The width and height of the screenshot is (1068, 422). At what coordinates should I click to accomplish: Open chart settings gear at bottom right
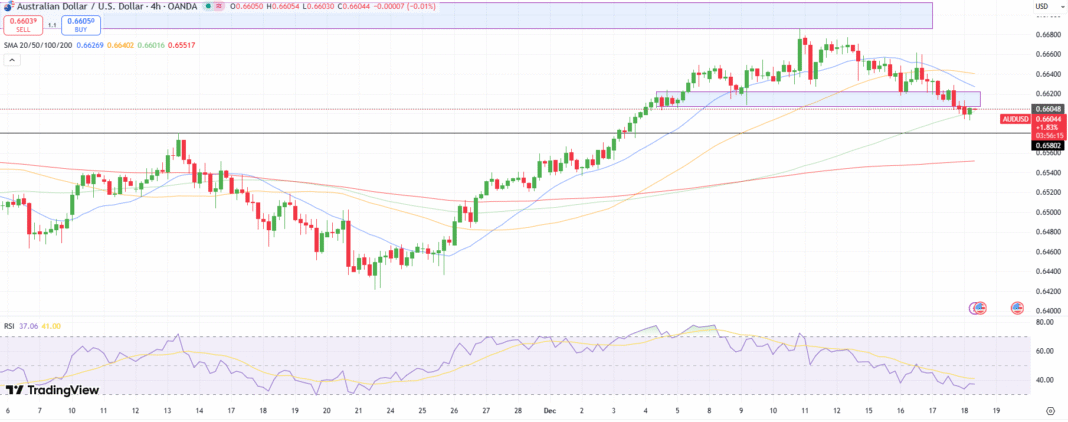[x=1050, y=410]
